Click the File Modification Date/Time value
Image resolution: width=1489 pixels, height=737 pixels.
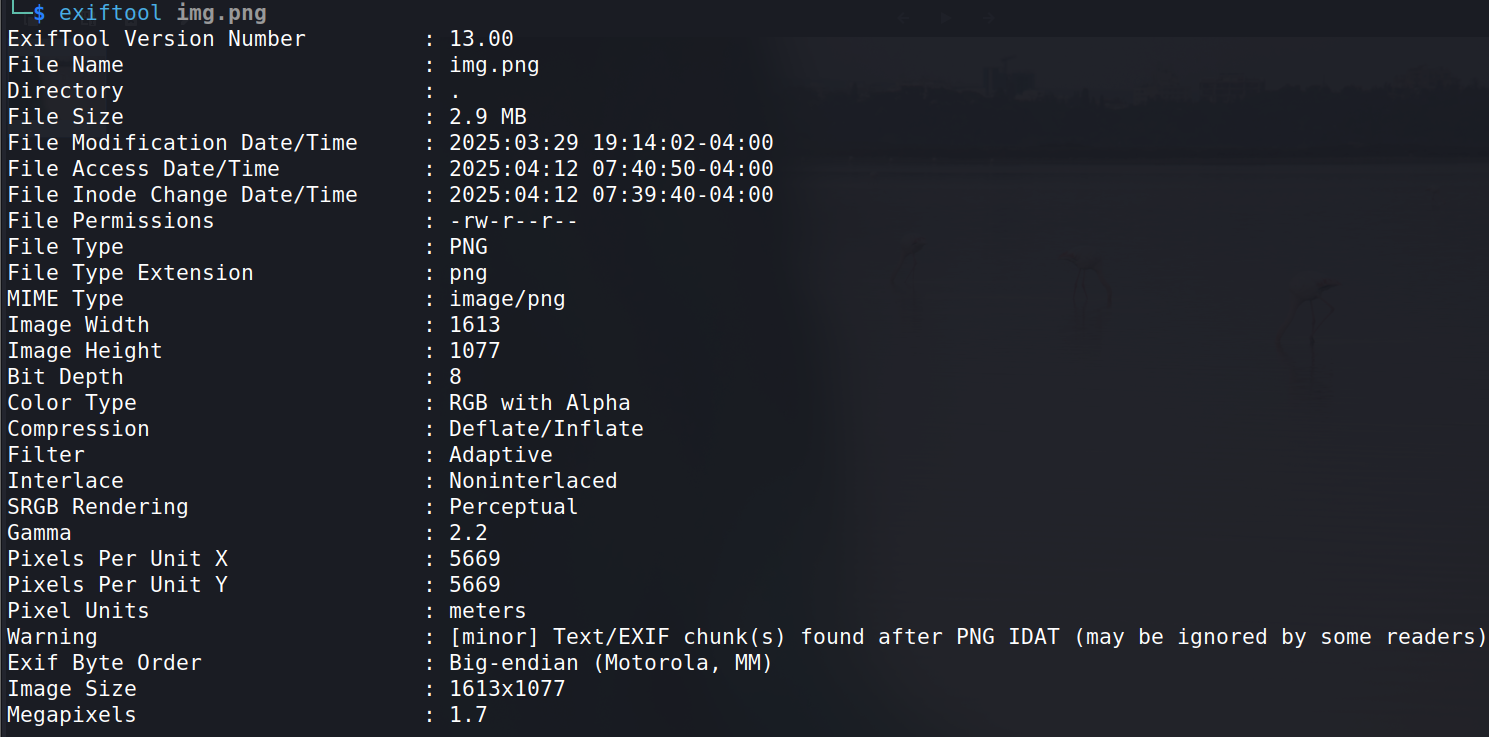tap(611, 143)
